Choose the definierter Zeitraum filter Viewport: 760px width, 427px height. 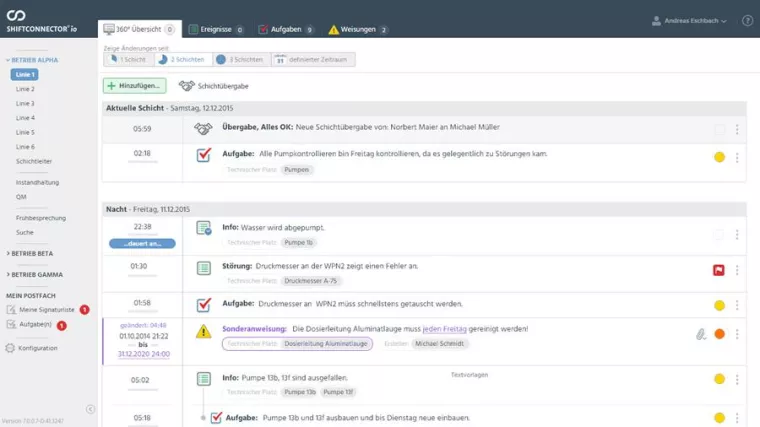pos(313,60)
